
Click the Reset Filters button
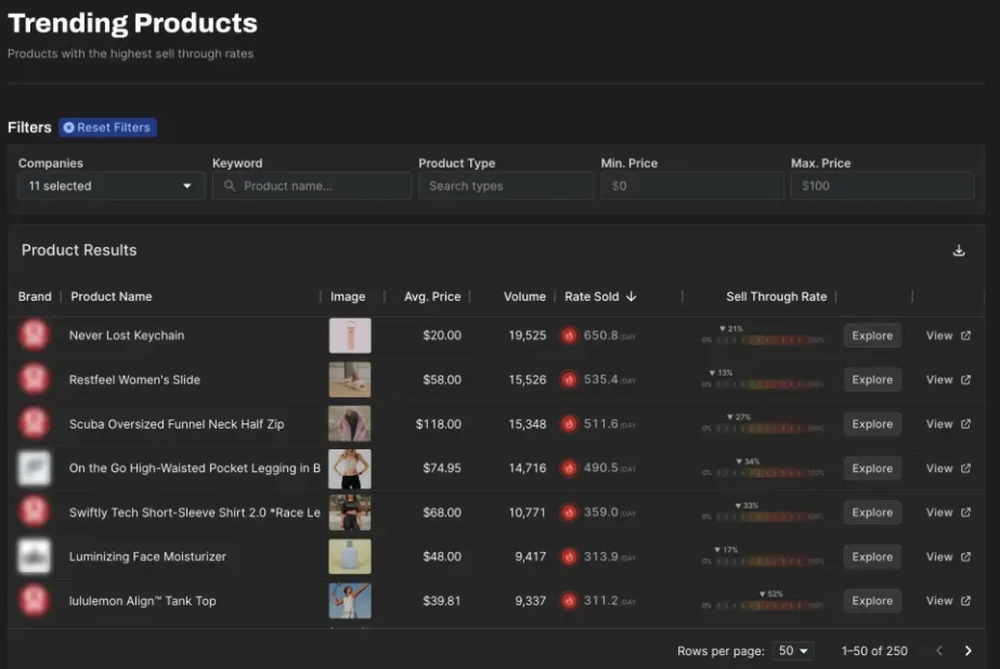tap(108, 128)
